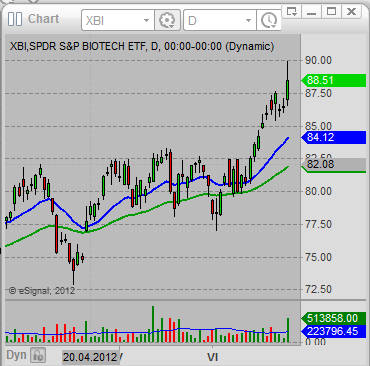Screen dimensions: 370x366
Task: Click the 75.00 price axis label
Action: point(319,257)
